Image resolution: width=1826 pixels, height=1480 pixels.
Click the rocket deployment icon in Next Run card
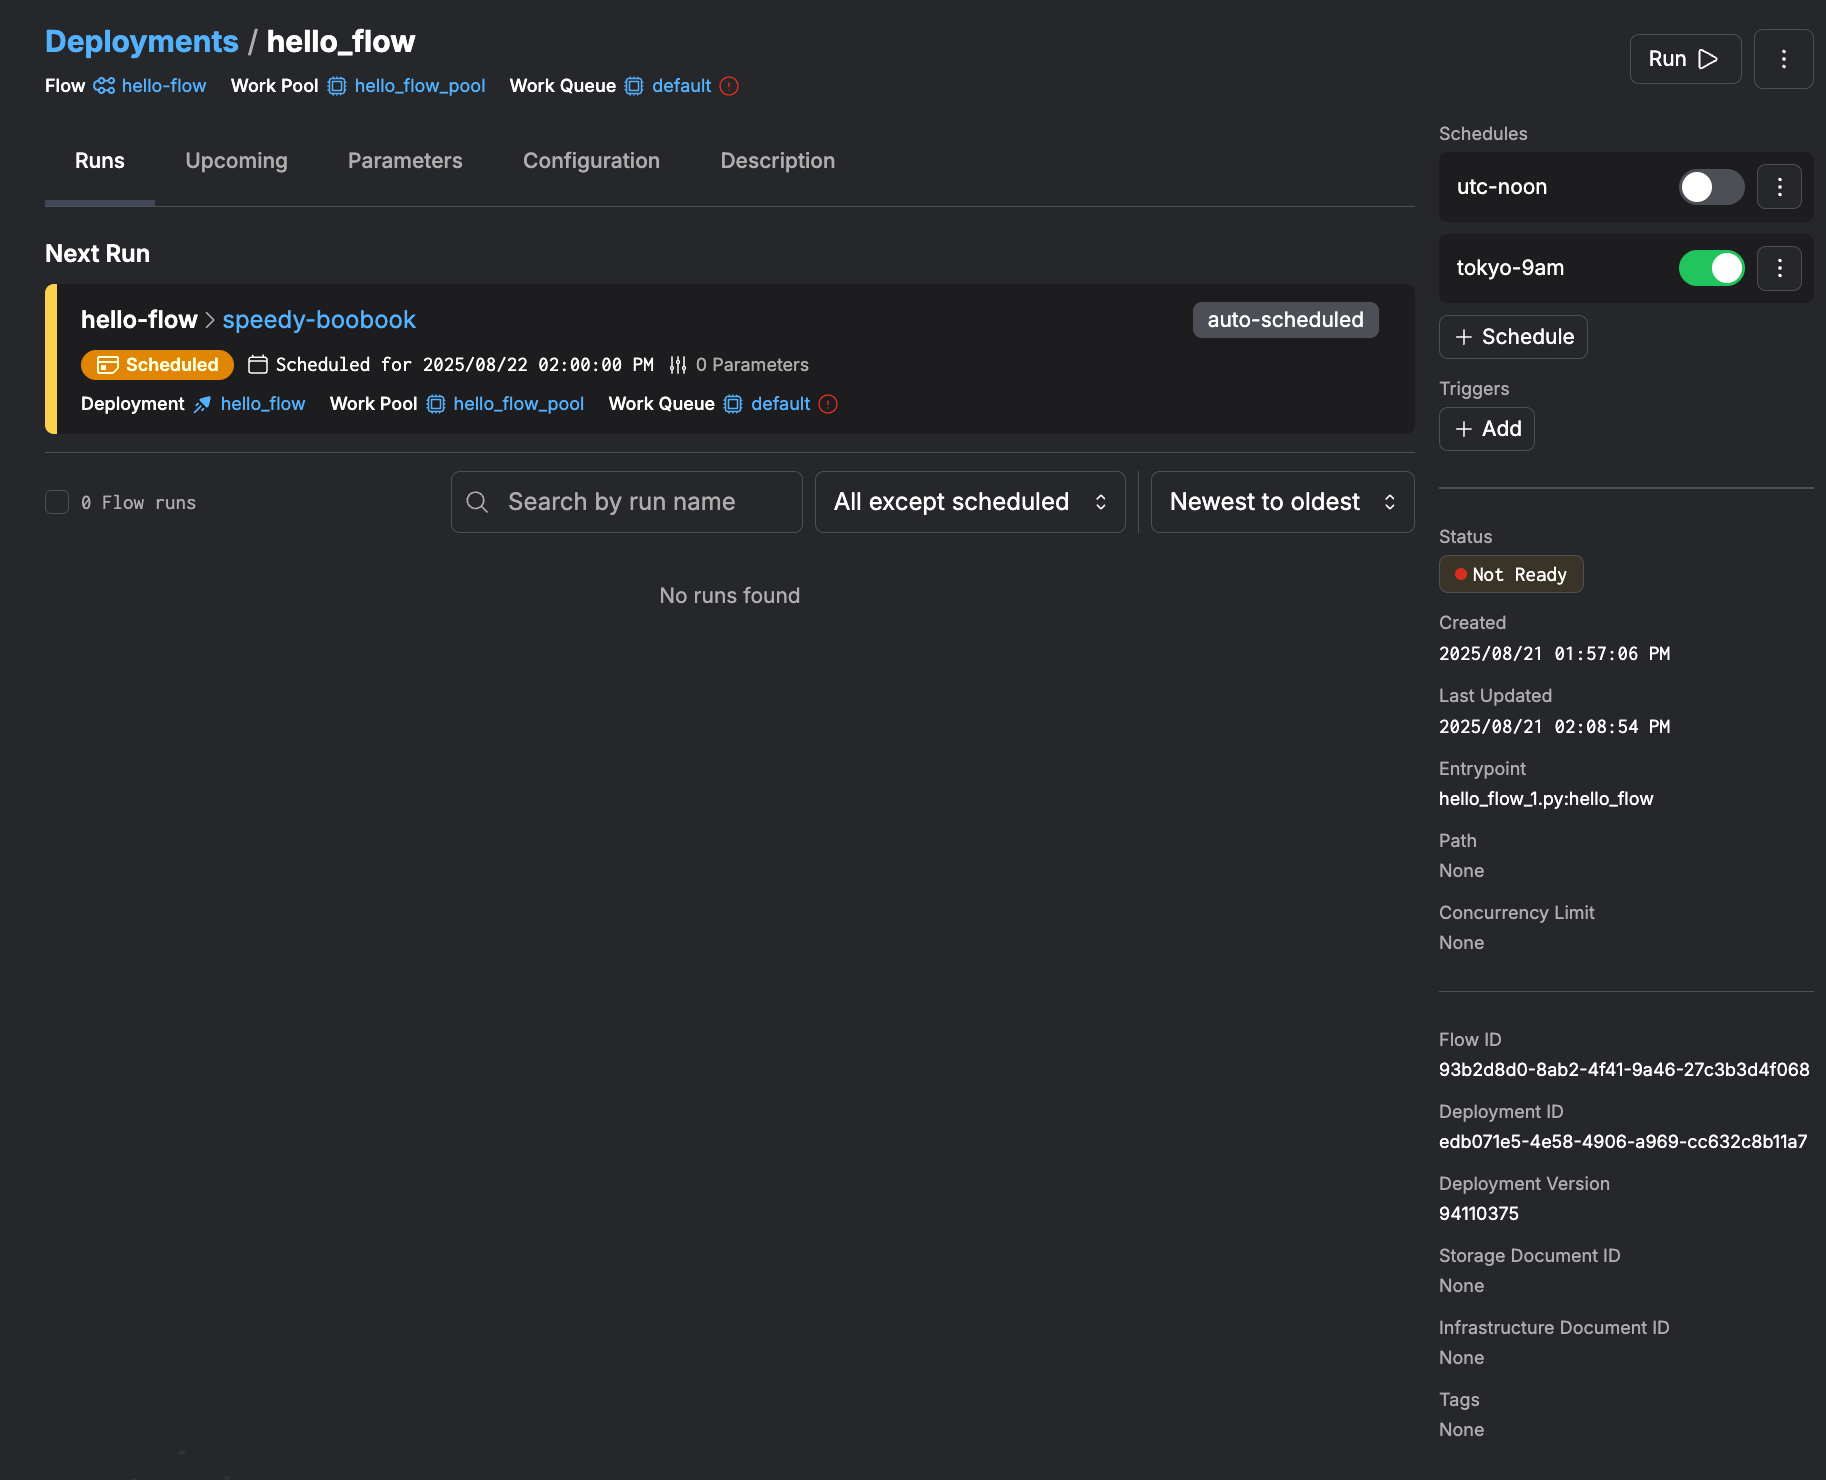coord(202,404)
